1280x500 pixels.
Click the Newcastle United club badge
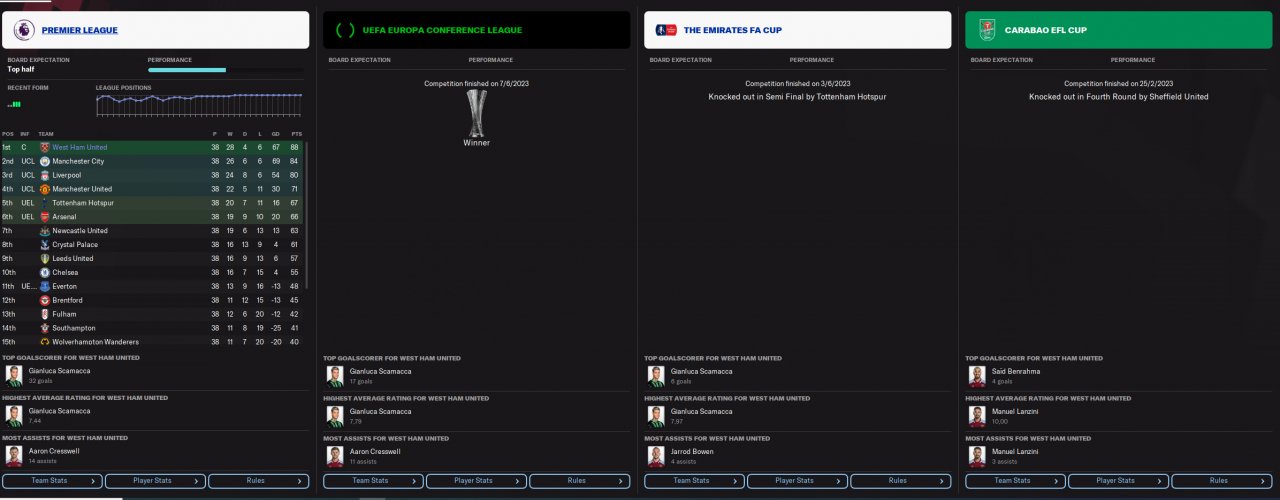[x=44, y=231]
